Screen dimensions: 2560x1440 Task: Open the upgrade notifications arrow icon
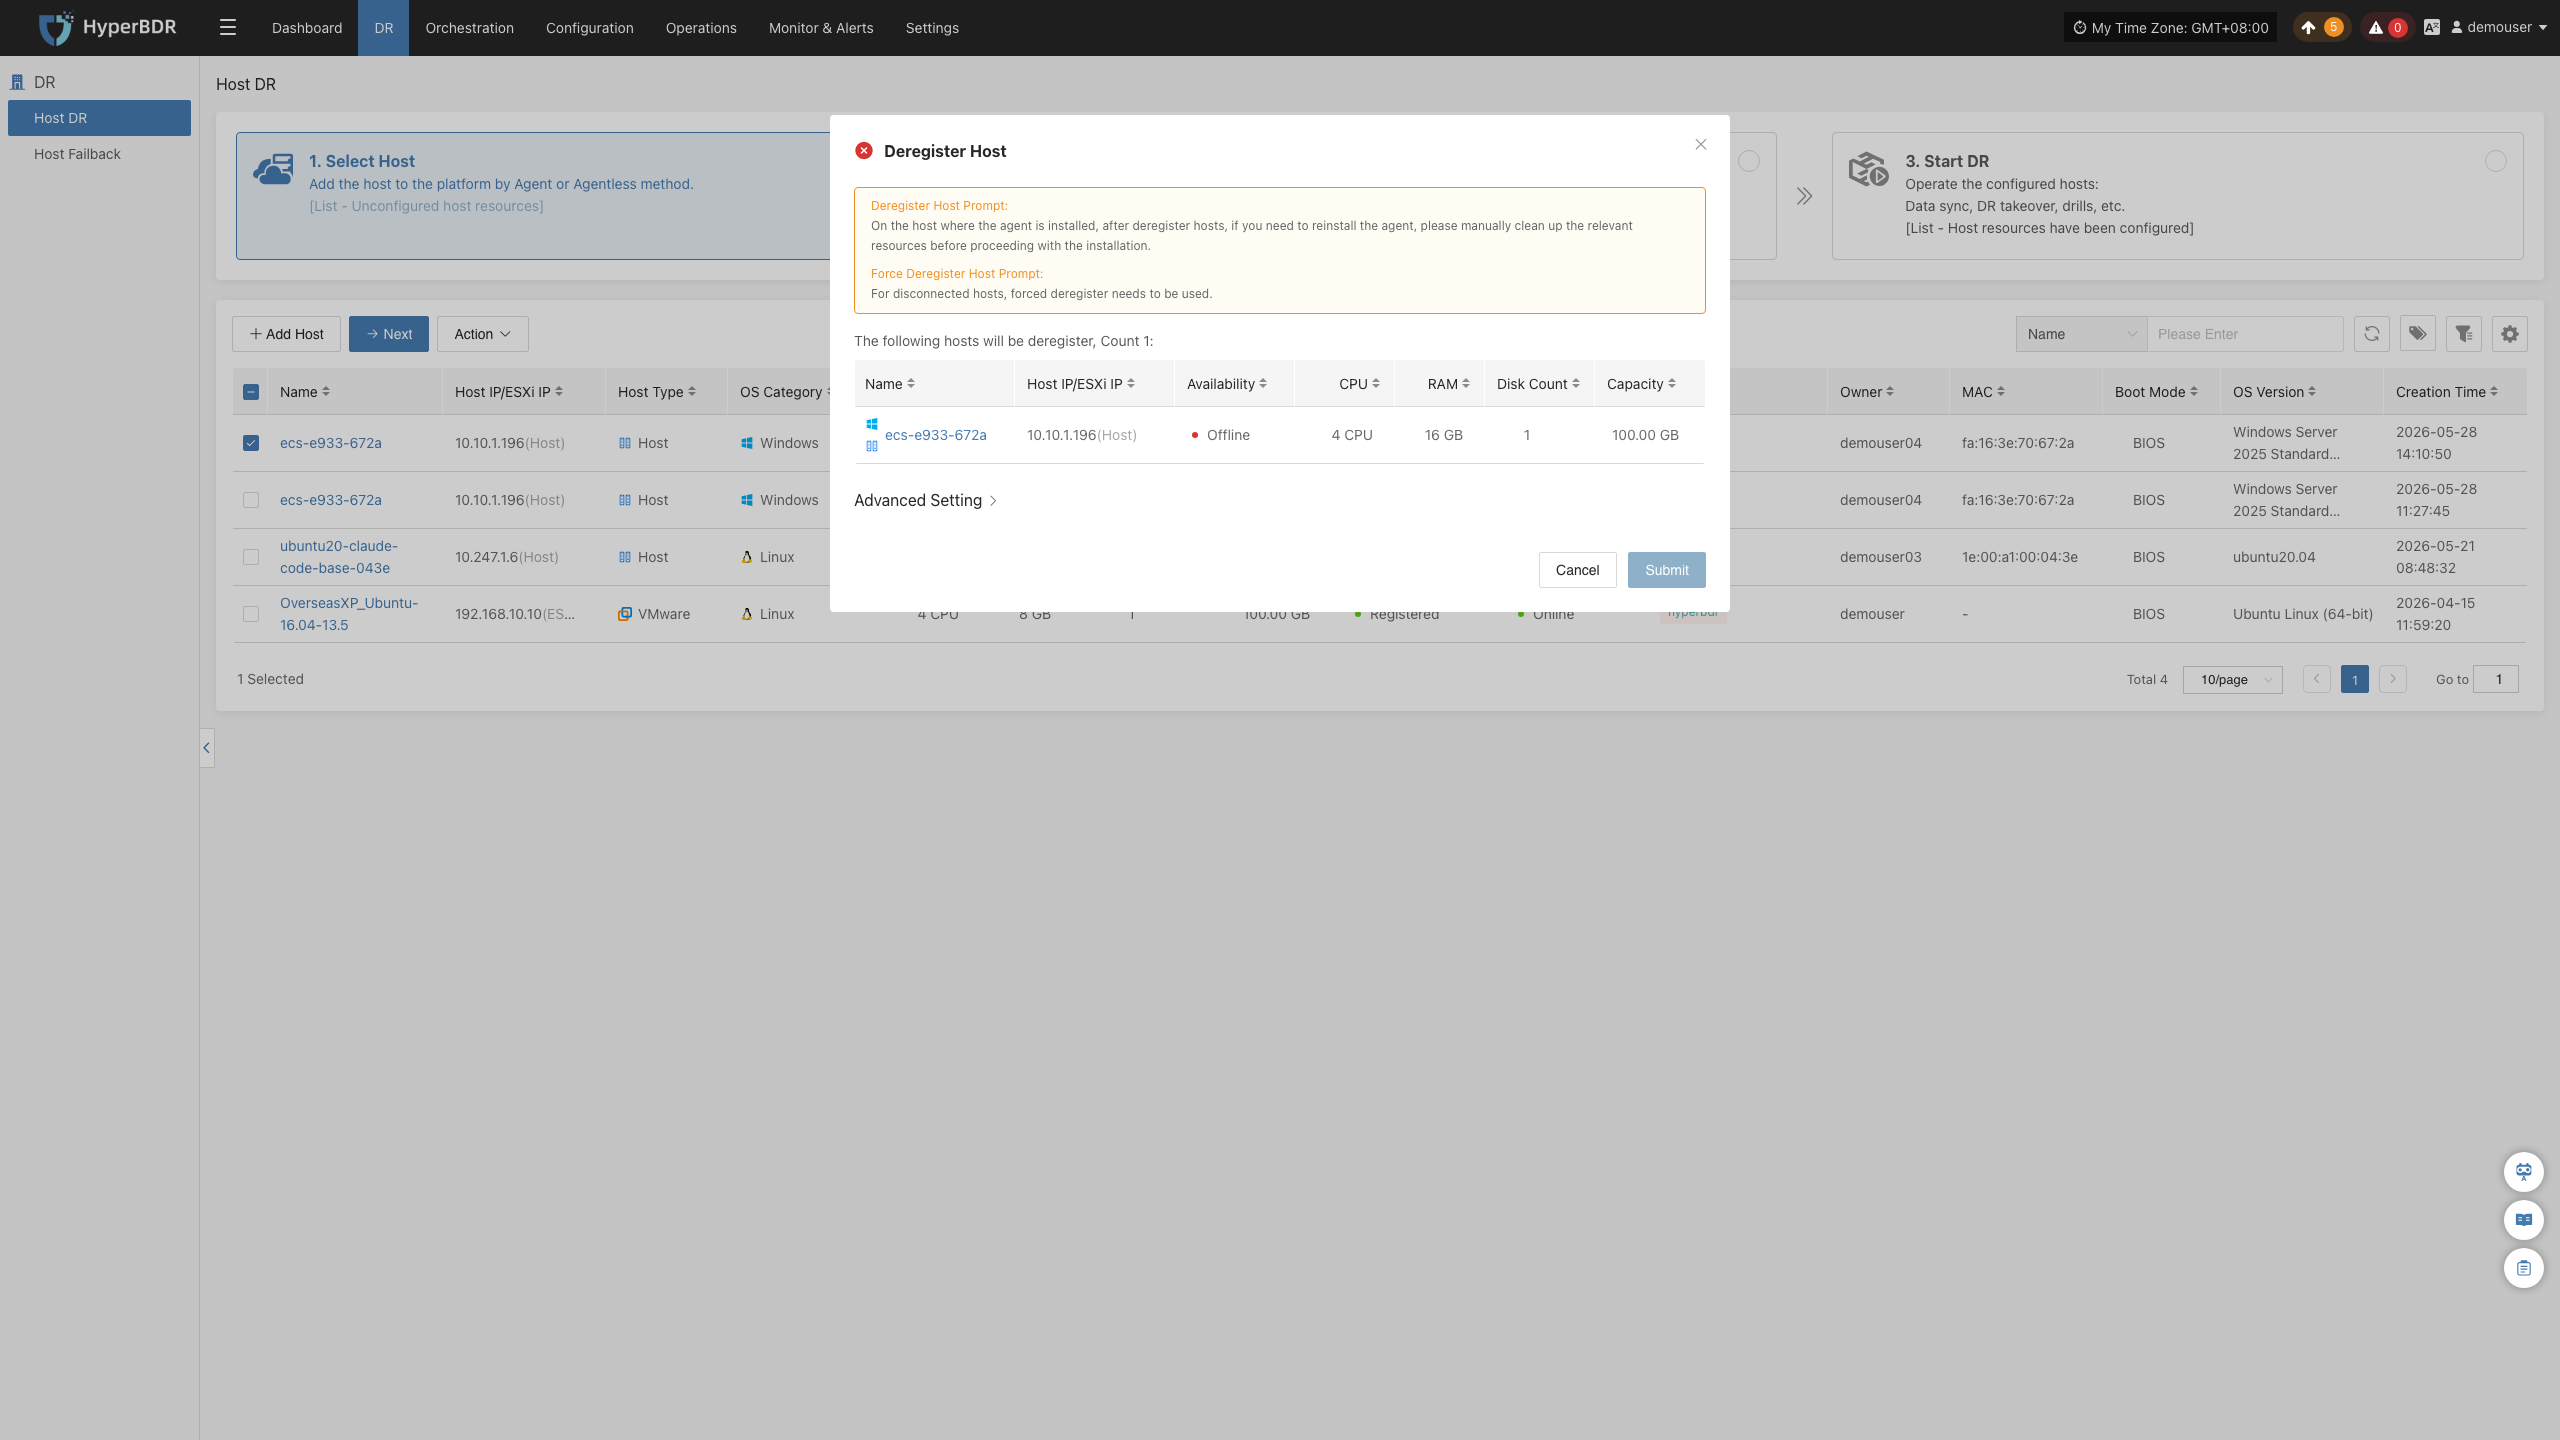[x=2308, y=27]
